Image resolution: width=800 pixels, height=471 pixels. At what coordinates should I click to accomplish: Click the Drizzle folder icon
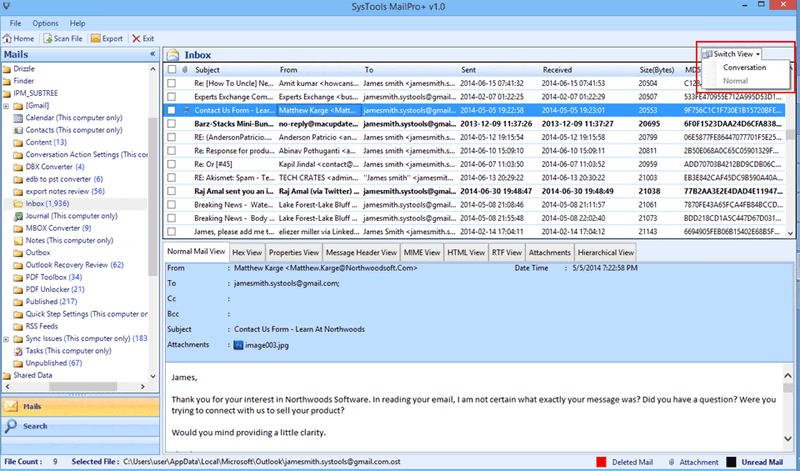pos(7,69)
